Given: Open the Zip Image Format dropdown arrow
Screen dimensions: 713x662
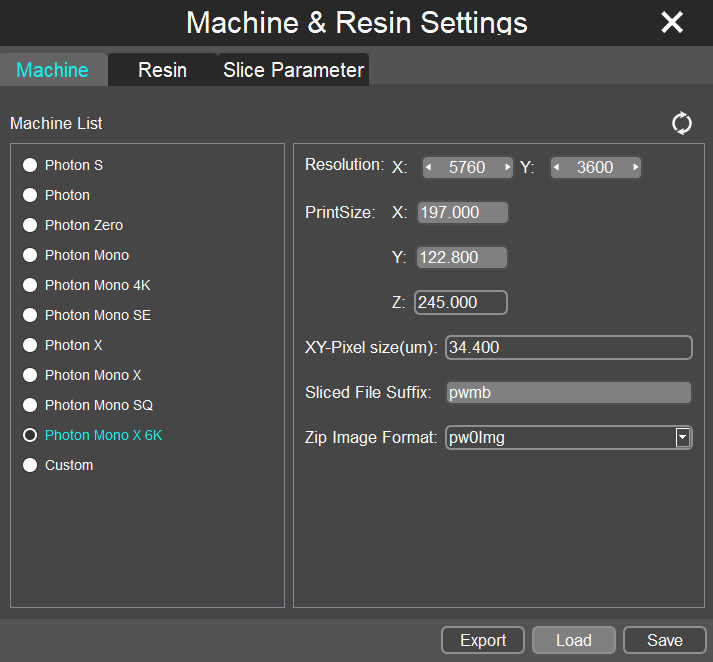Looking at the screenshot, I should coord(682,438).
